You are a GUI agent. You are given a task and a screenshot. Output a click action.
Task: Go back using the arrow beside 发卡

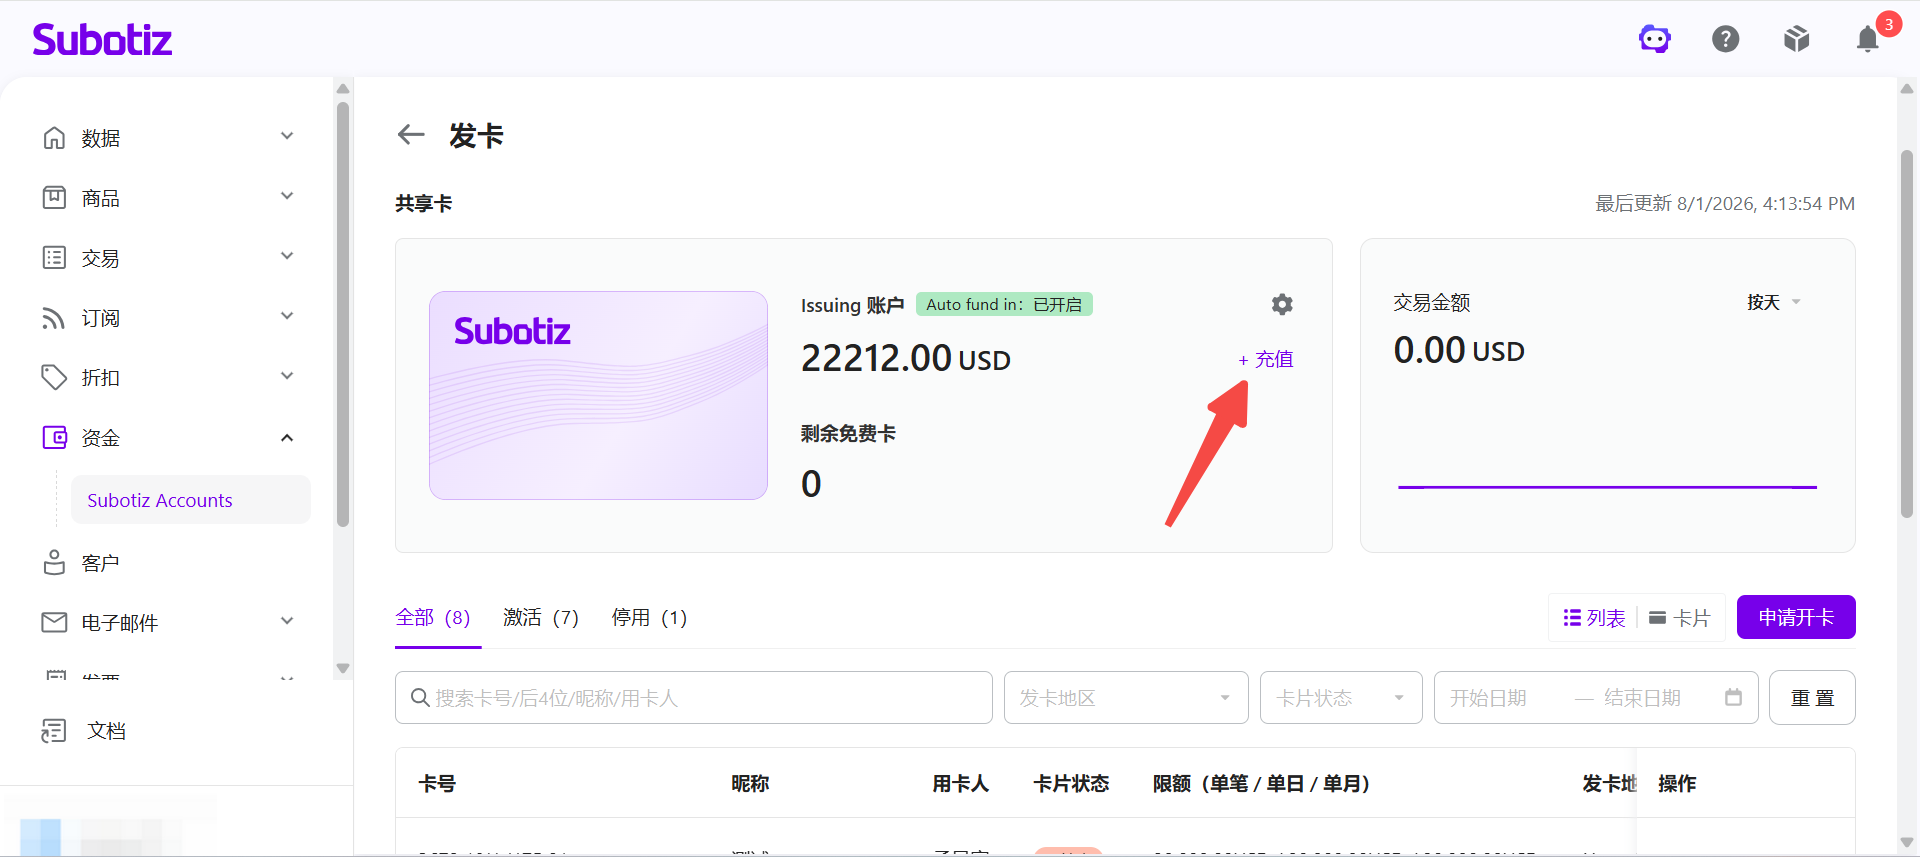pyautogui.click(x=411, y=134)
